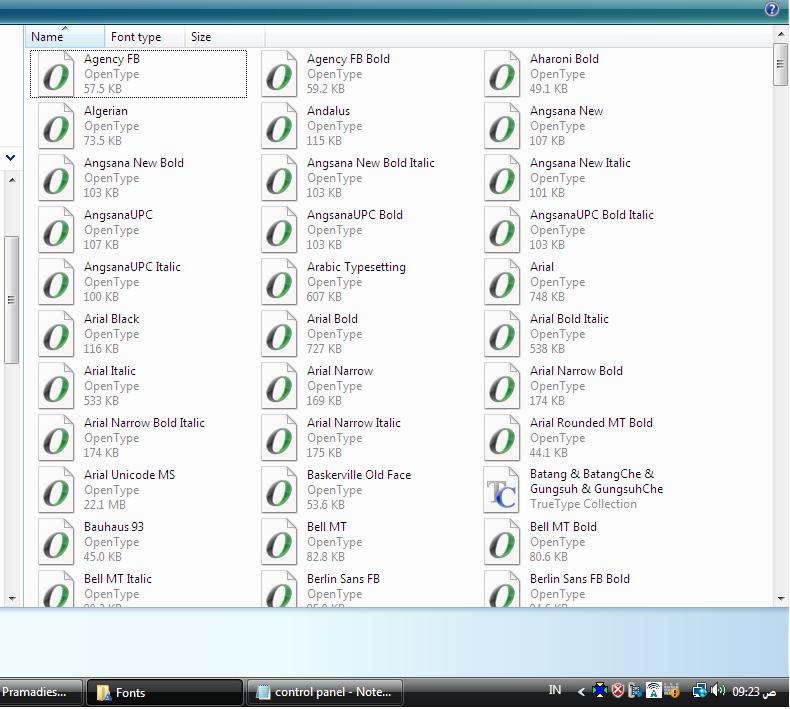The width and height of the screenshot is (790, 709).
Task: Click the left pane scroll-down arrow
Action: [12, 599]
